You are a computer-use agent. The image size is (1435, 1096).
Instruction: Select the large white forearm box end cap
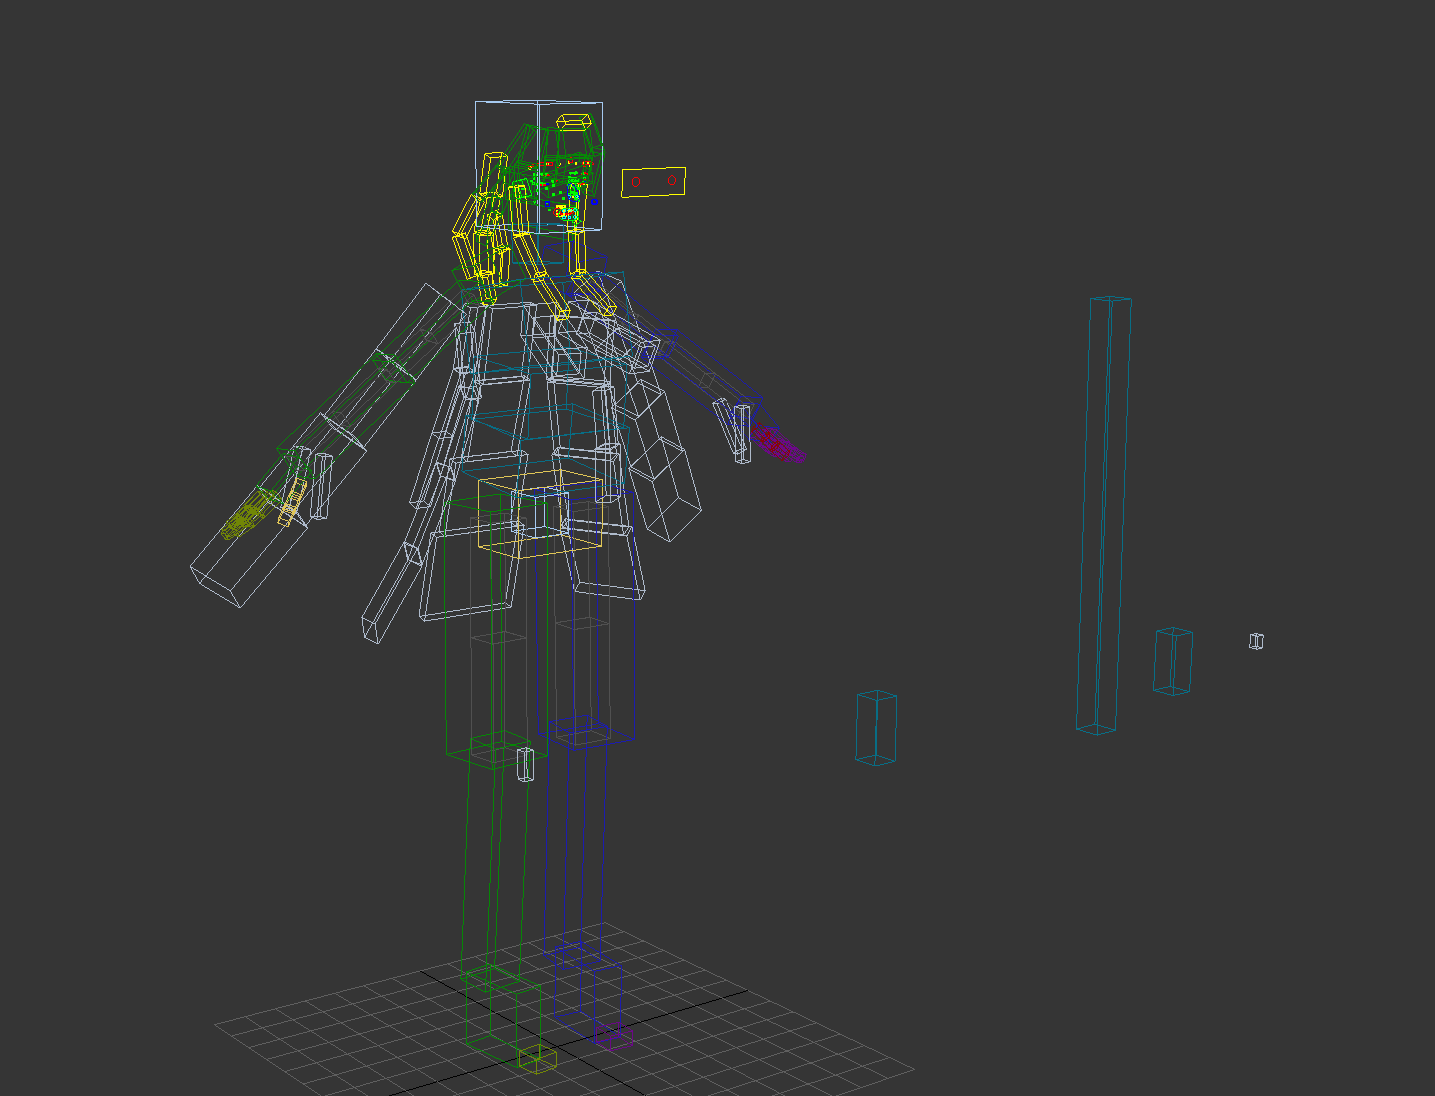coord(217,584)
